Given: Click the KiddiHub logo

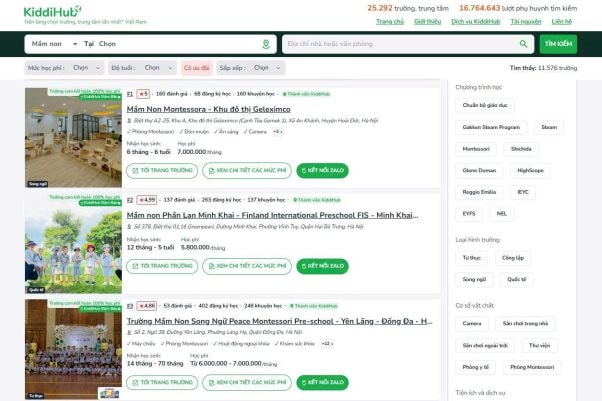Looking at the screenshot, I should tap(53, 12).
